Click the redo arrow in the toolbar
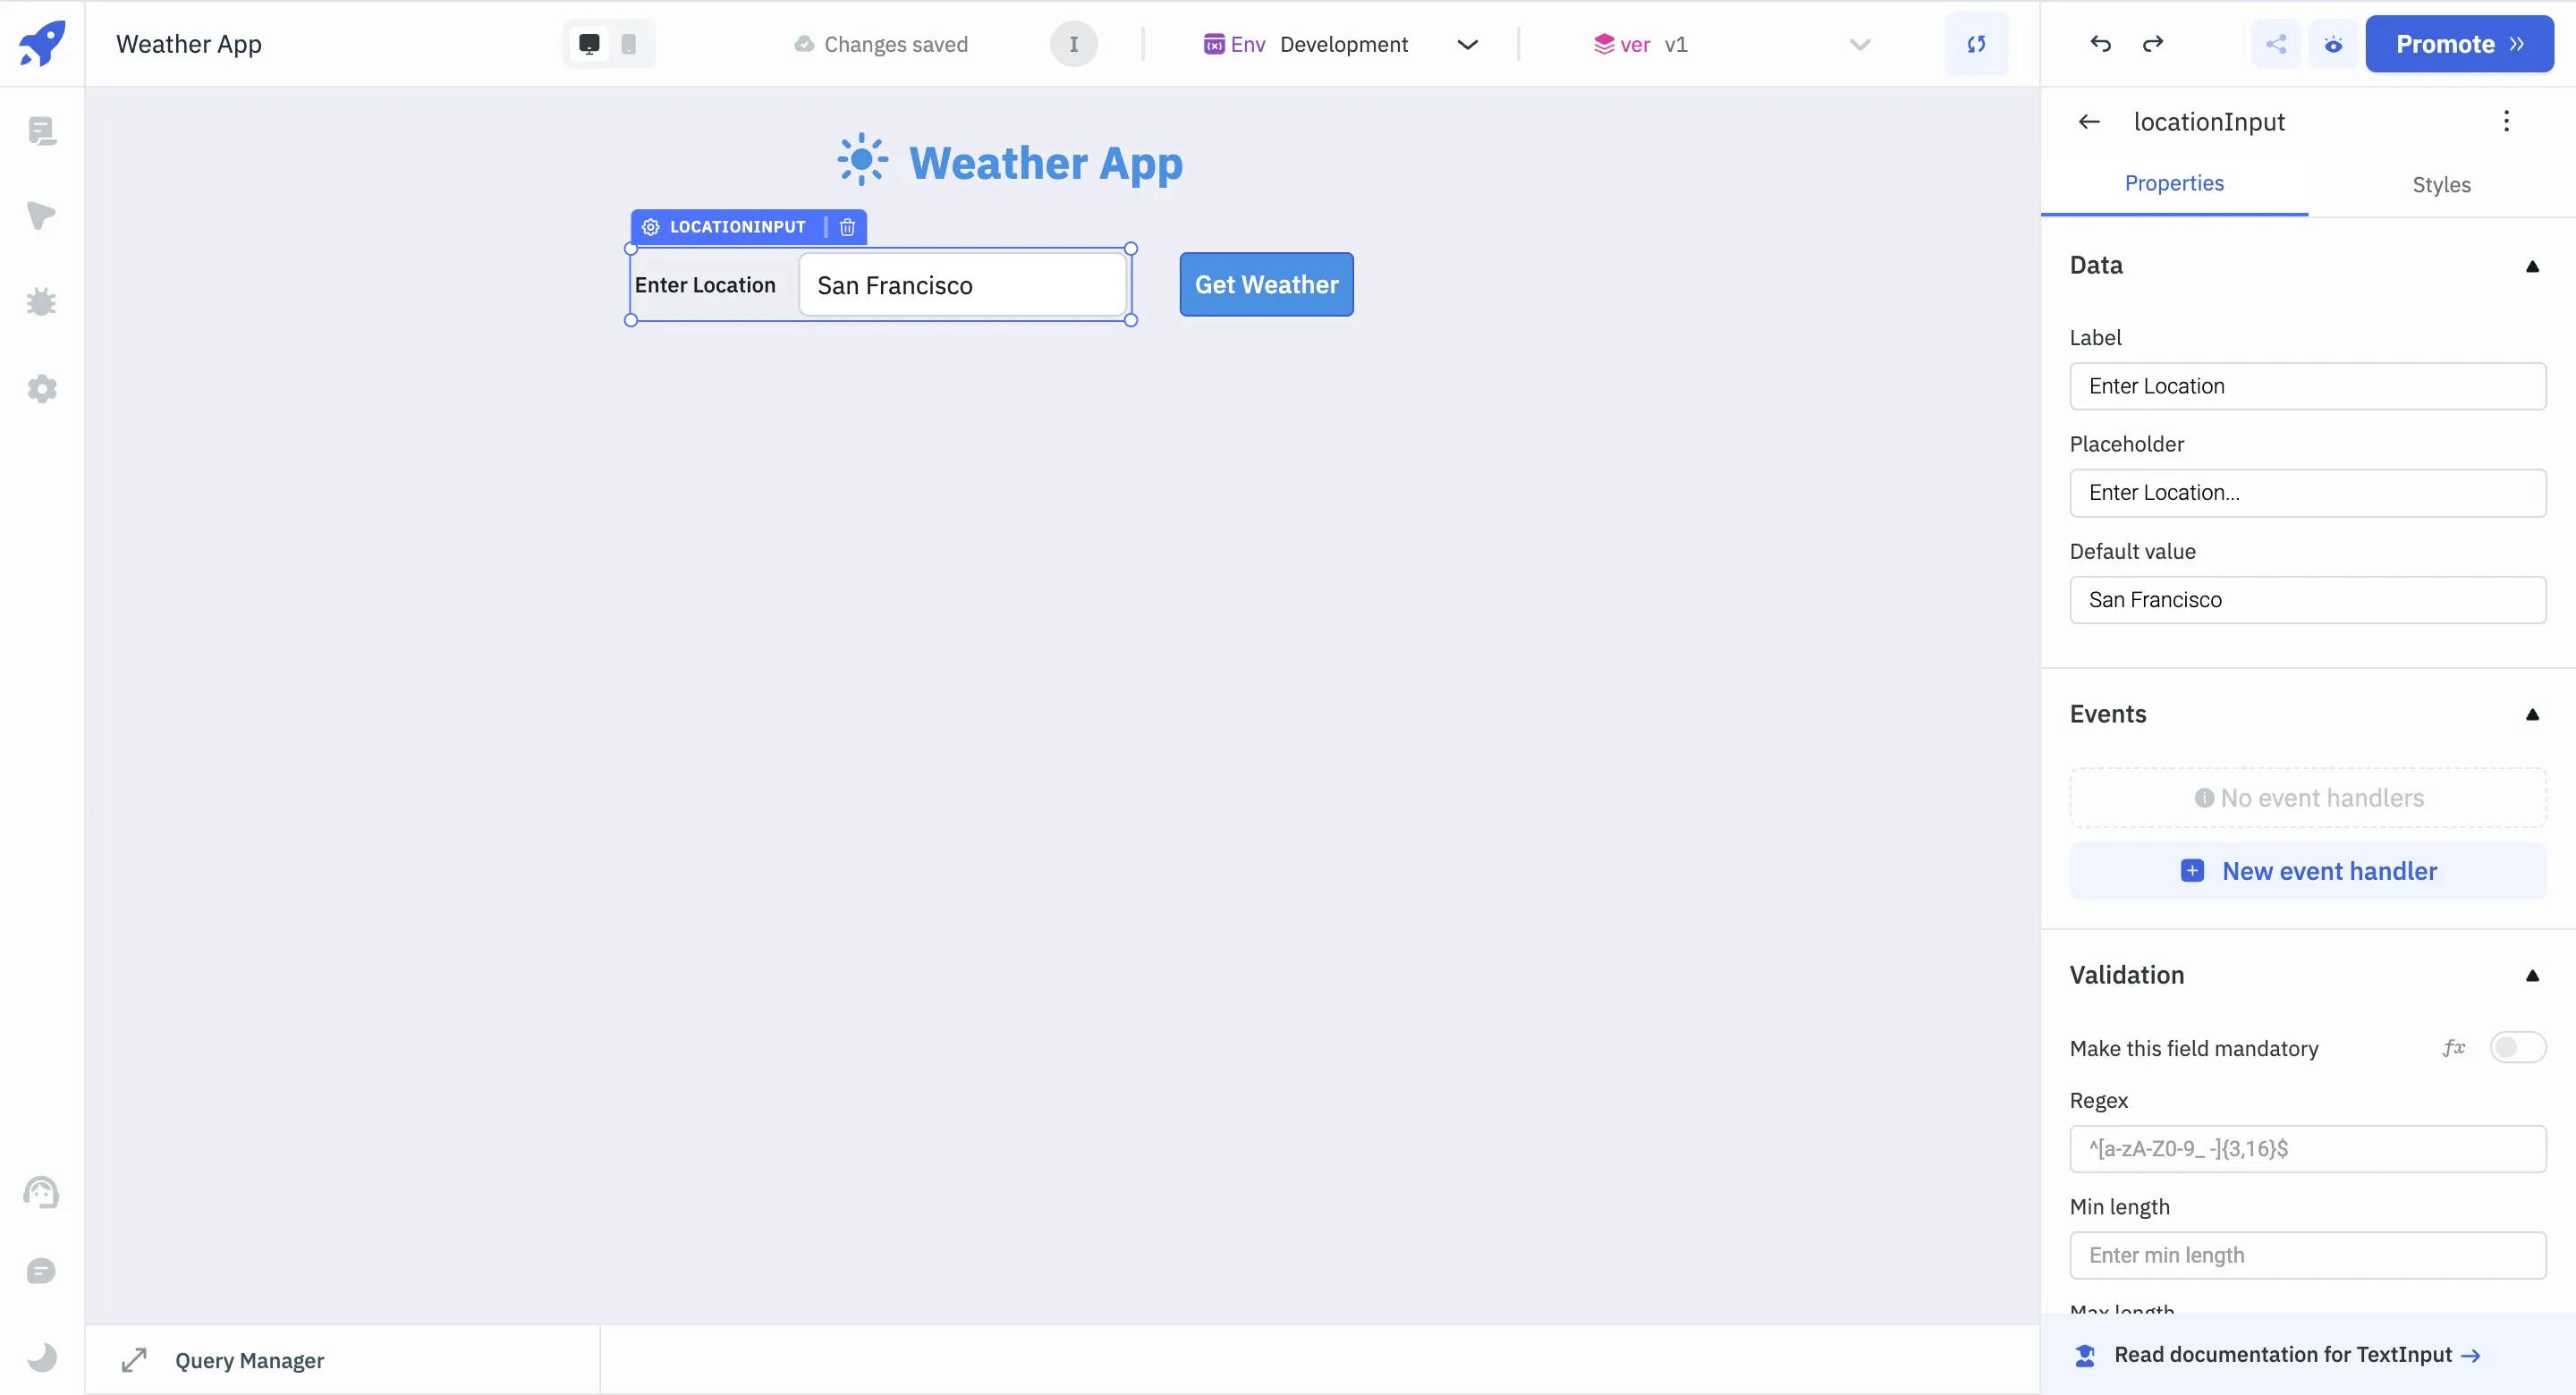This screenshot has width=2576, height=1395. point(2154,44)
